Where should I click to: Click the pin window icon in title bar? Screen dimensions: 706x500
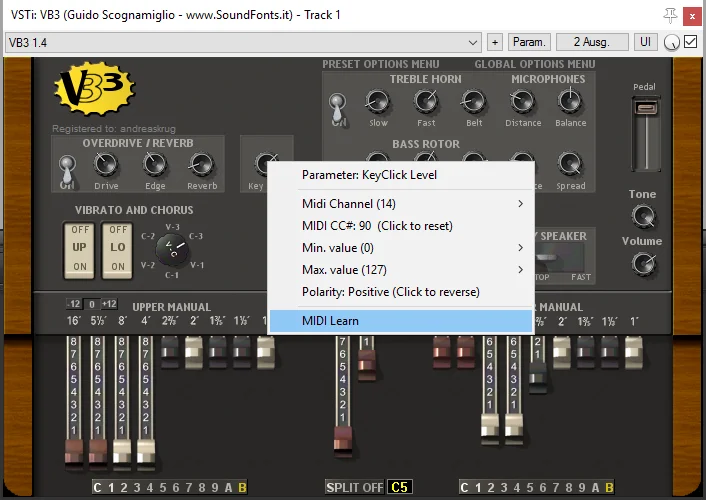point(670,16)
